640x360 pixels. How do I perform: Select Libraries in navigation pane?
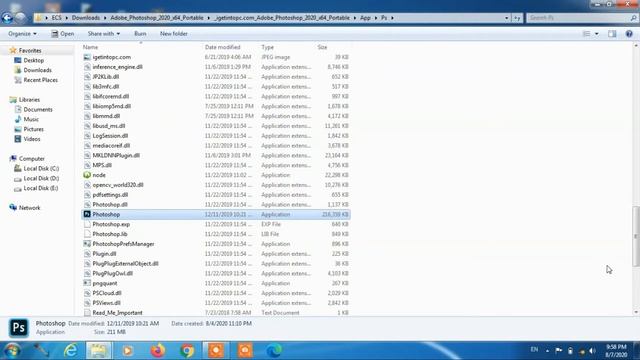click(29, 100)
